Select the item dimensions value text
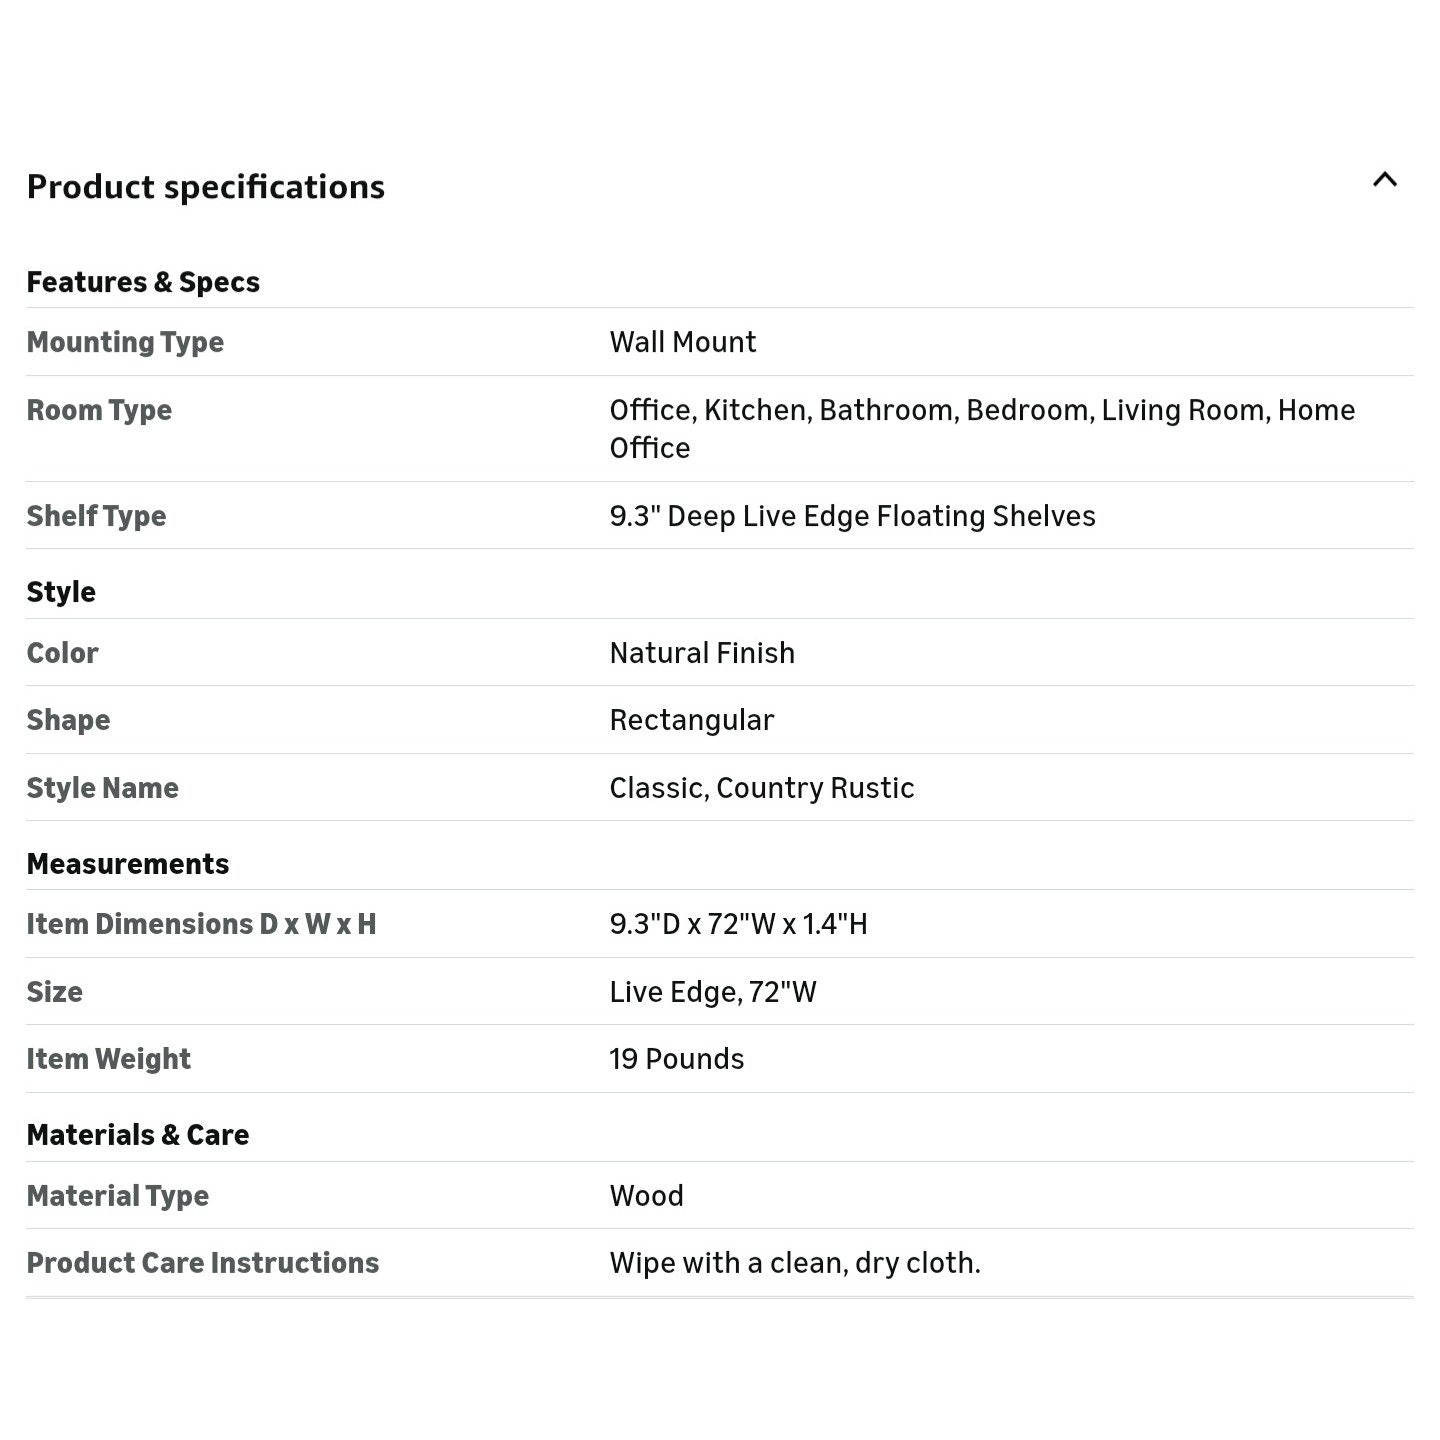 point(738,924)
